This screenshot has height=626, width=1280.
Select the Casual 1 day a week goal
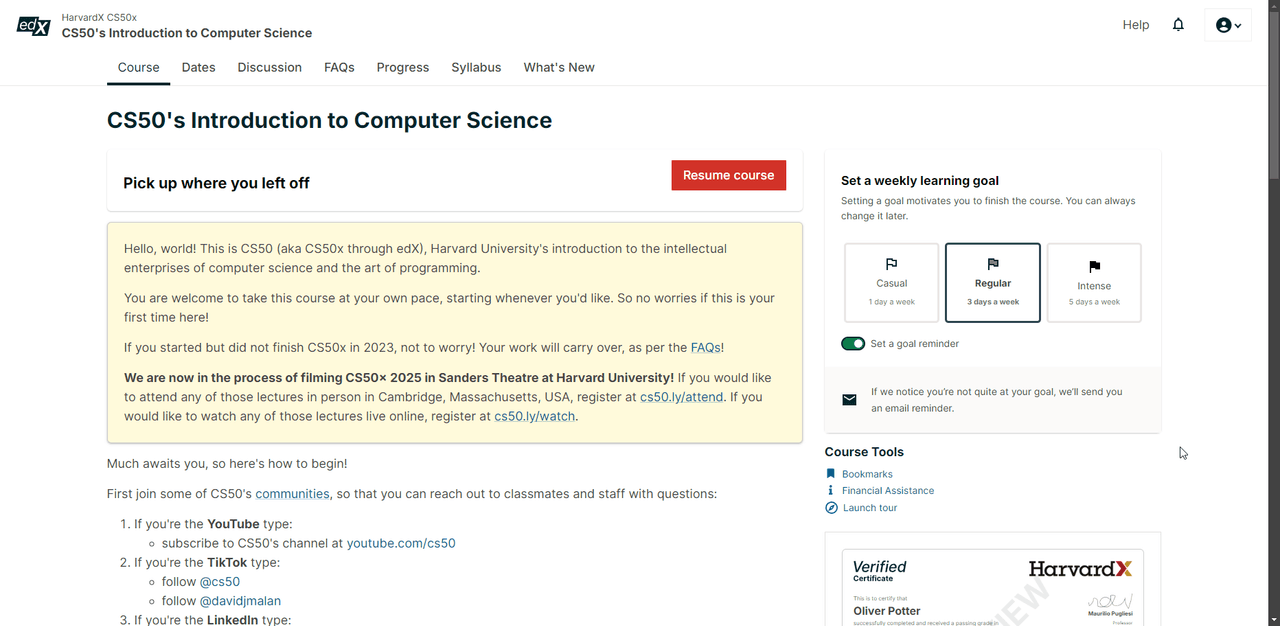[891, 283]
